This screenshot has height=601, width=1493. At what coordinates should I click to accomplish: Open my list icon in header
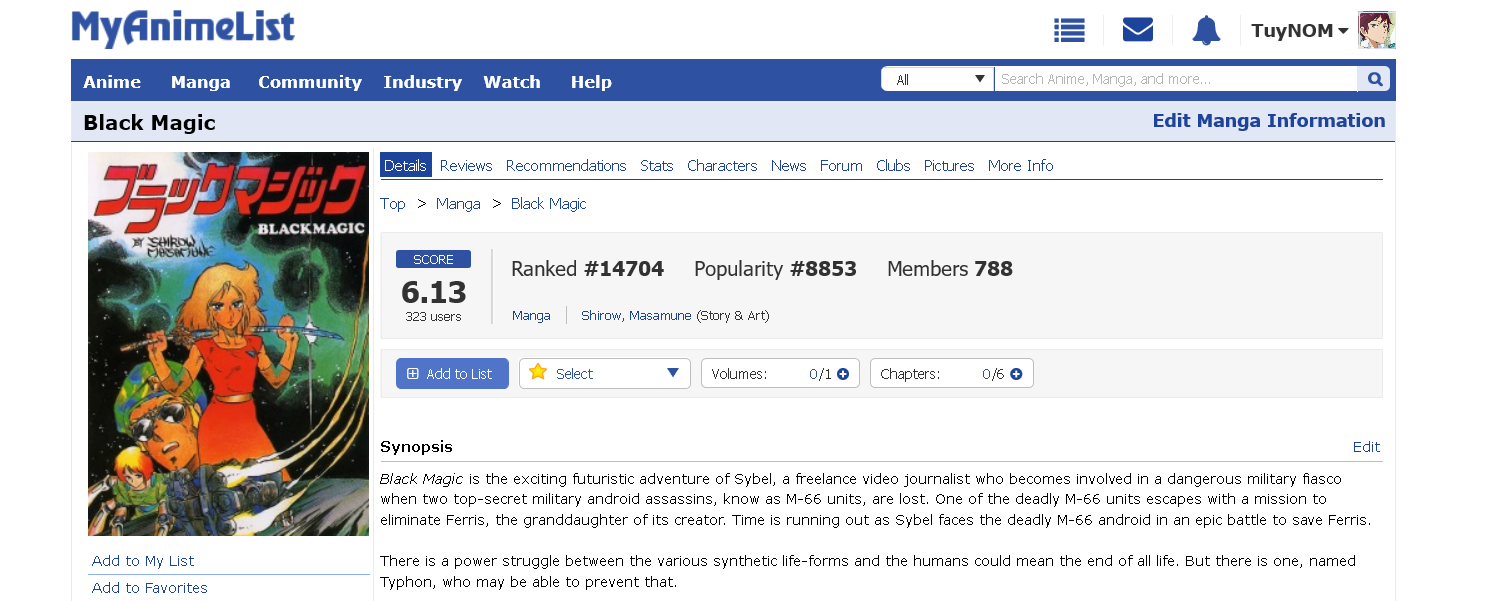click(1069, 31)
